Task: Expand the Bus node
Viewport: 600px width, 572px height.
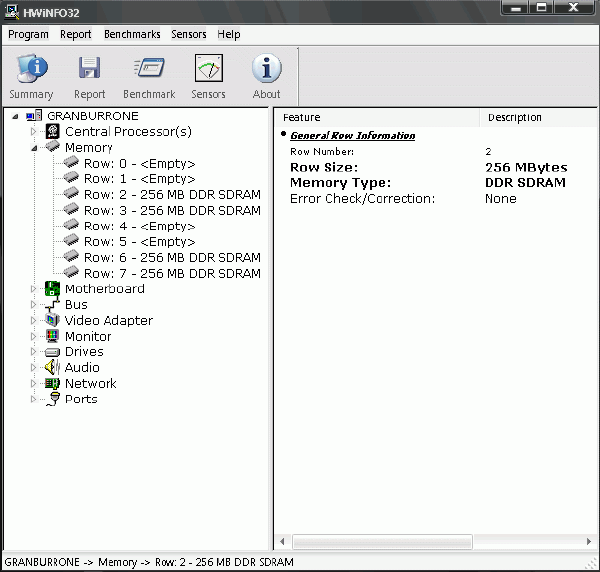Action: tap(33, 305)
